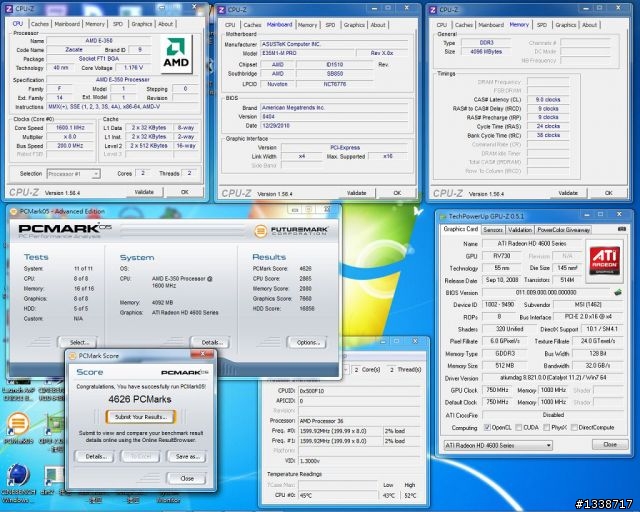Toggle the OpenCL checkbox in GPU-Z
640x512 pixels.
487,427
